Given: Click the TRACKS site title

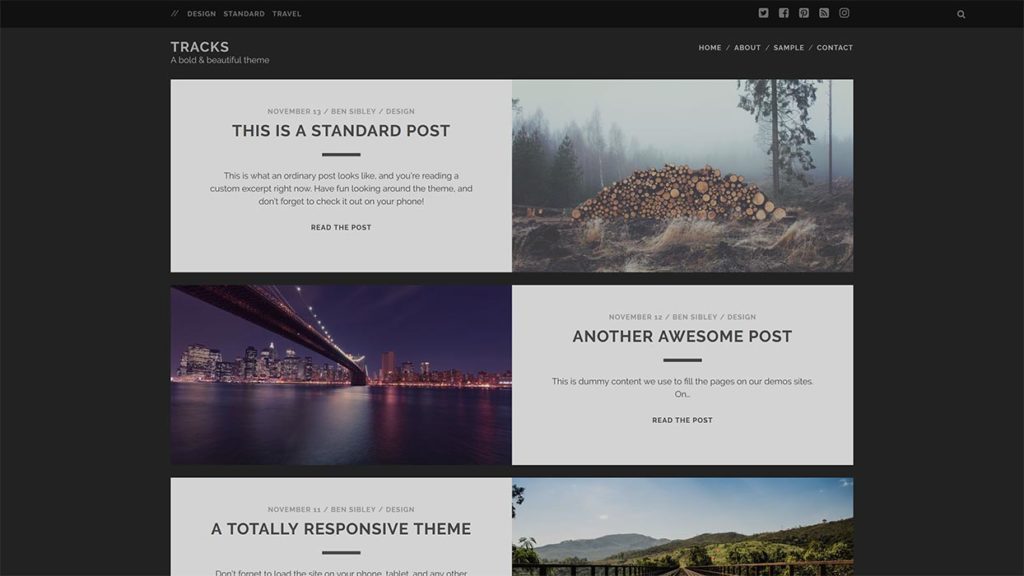Looking at the screenshot, I should click(199, 47).
